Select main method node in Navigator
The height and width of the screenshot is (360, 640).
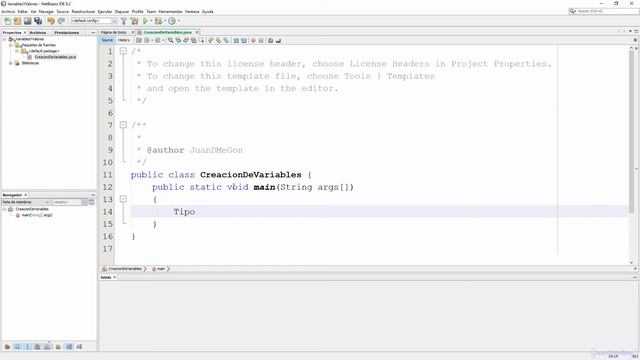37,215
